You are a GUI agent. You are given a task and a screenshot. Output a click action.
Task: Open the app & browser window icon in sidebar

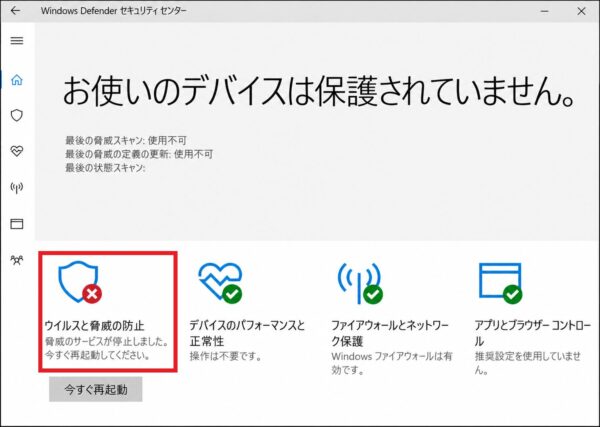click(x=16, y=224)
